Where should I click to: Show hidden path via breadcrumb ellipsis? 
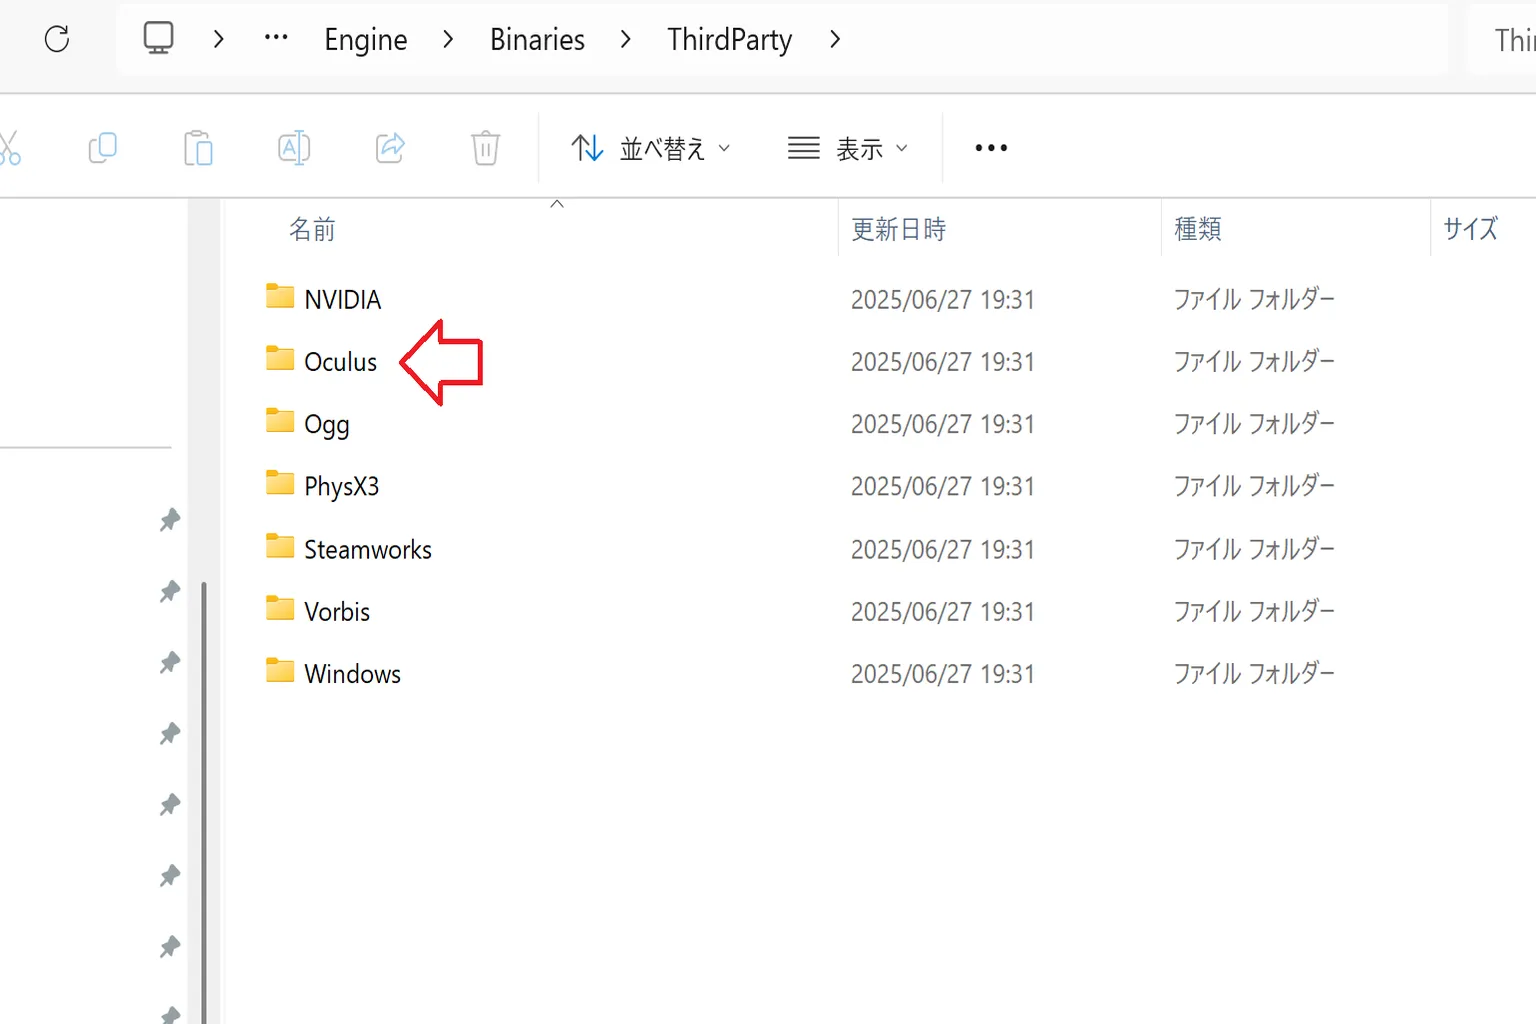click(x=276, y=39)
